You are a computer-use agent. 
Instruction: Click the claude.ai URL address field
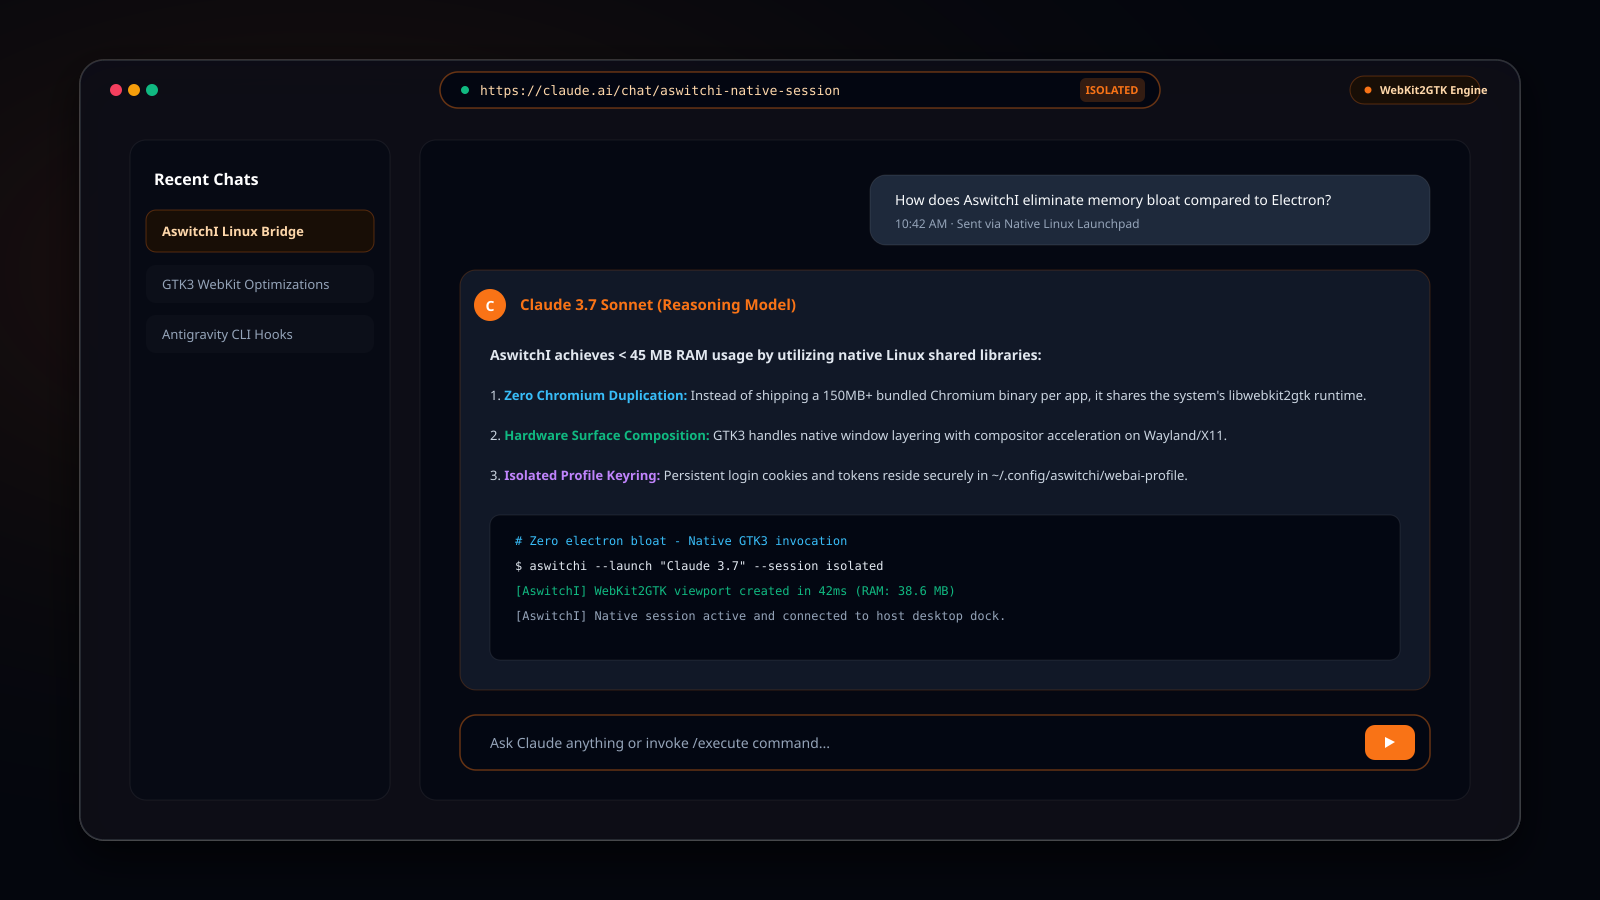800,90
